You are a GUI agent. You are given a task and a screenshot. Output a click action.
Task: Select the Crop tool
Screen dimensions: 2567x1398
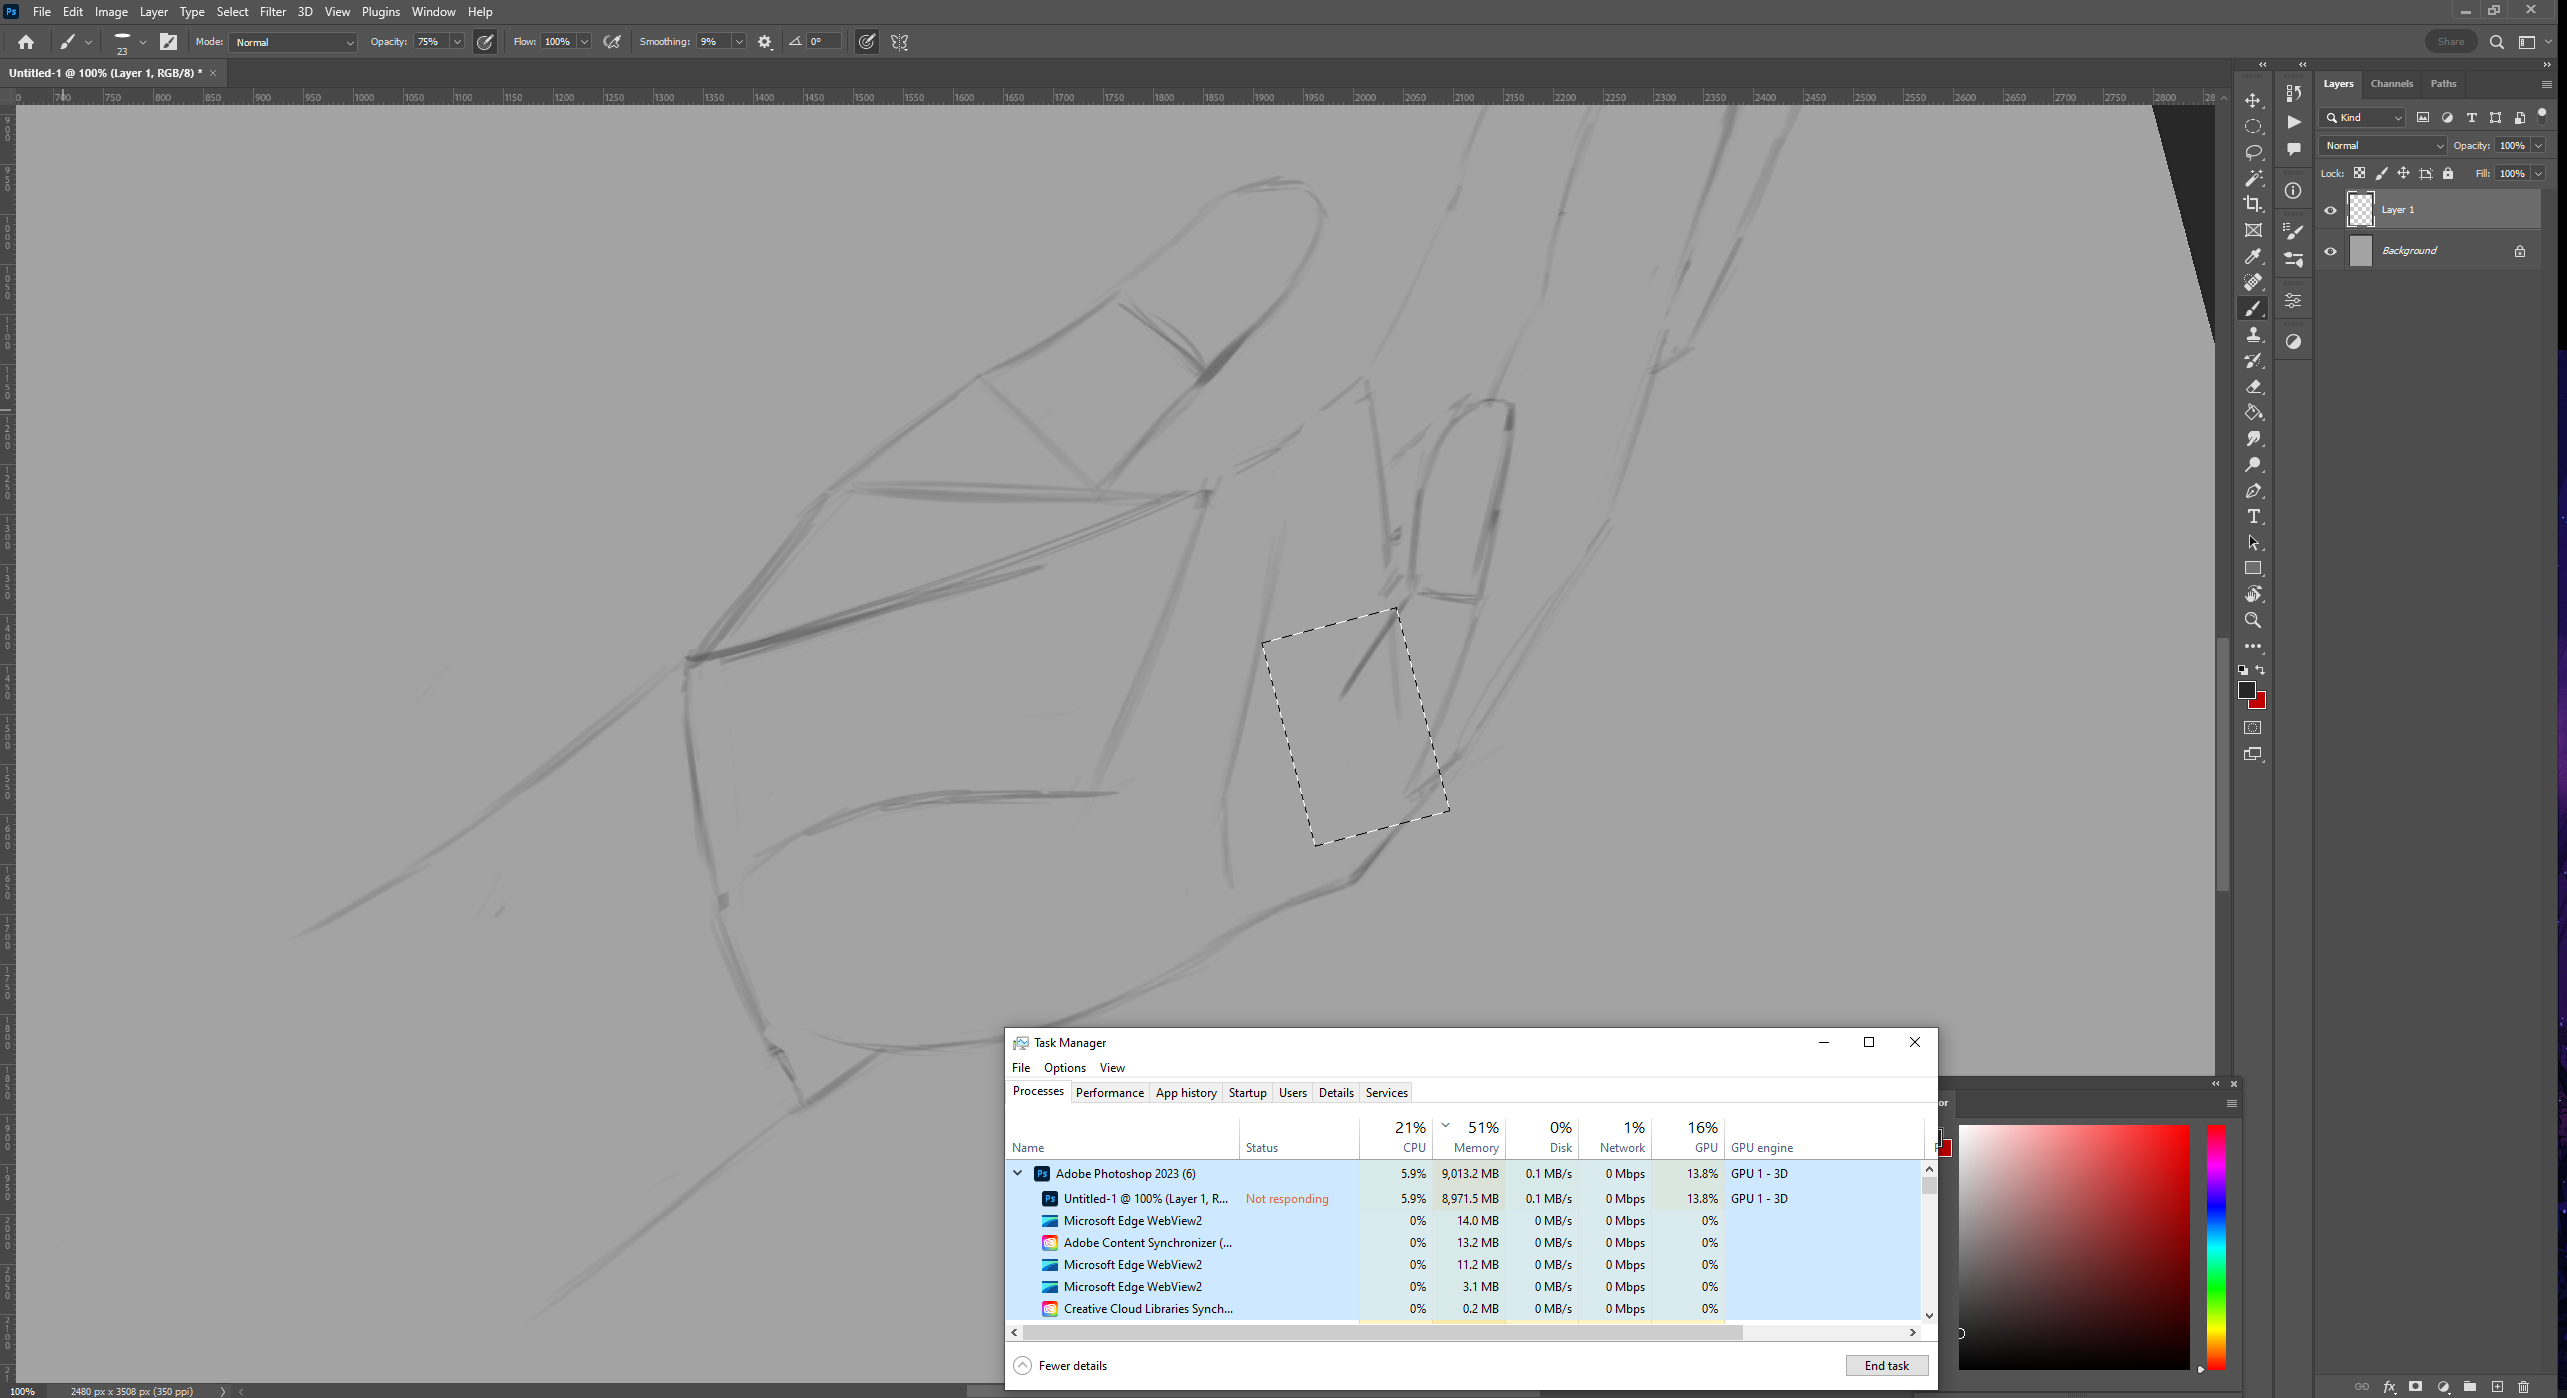pos(2252,204)
